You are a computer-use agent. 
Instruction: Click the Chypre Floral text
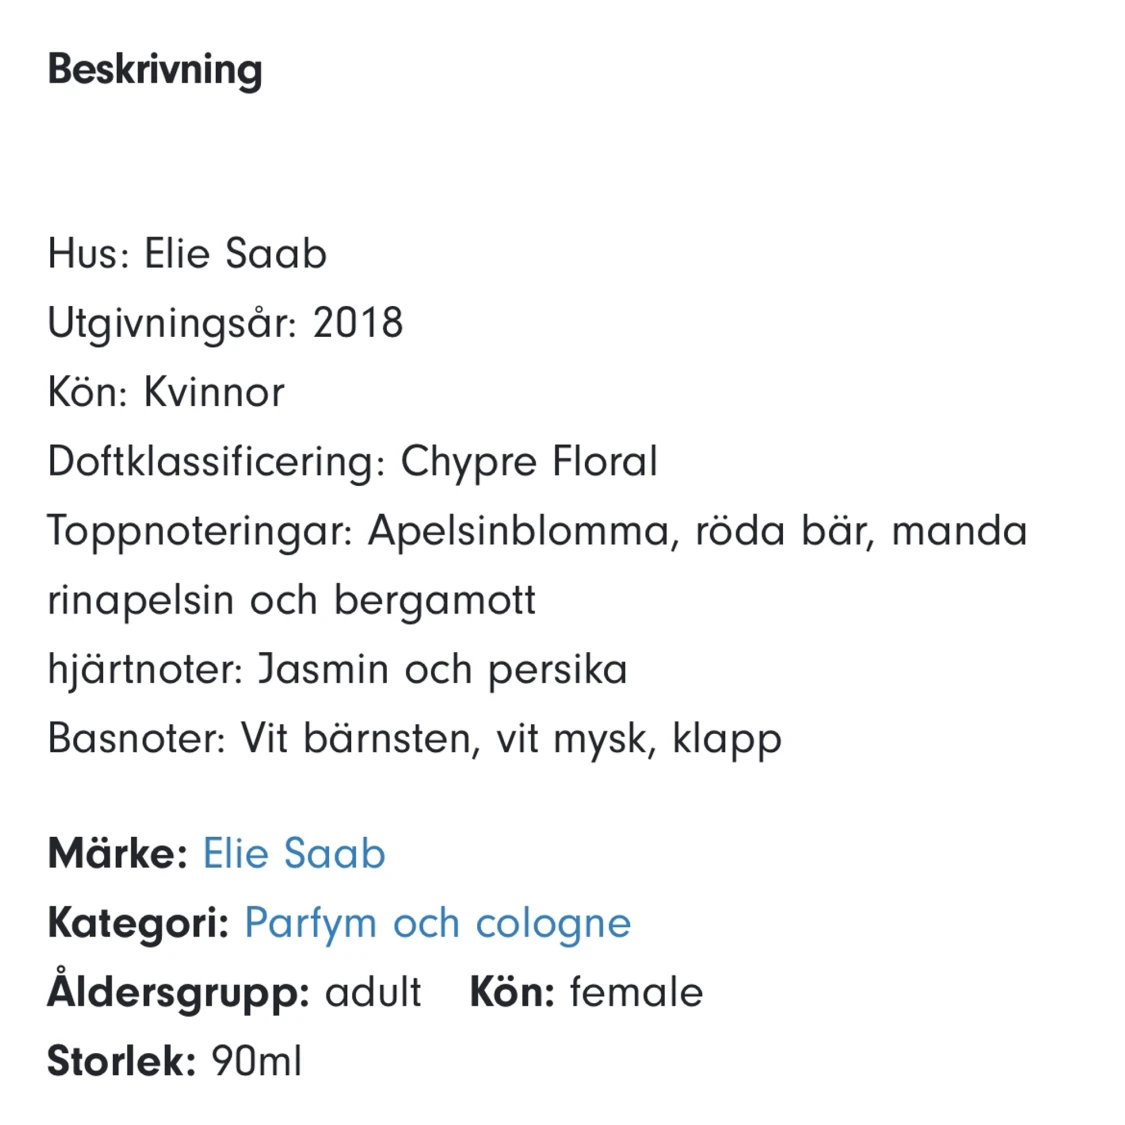point(529,462)
